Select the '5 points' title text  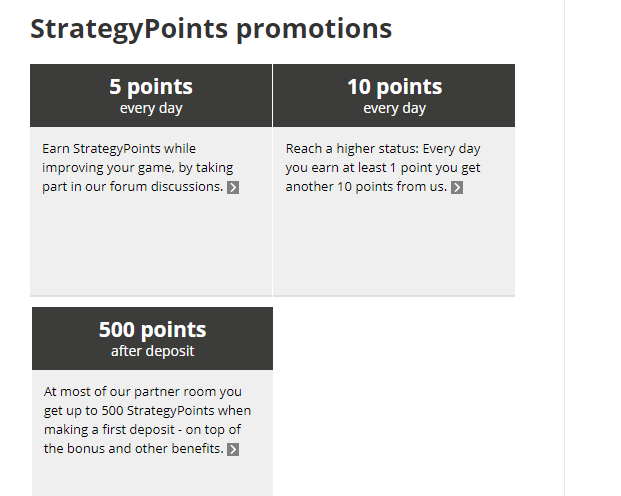tap(151, 86)
